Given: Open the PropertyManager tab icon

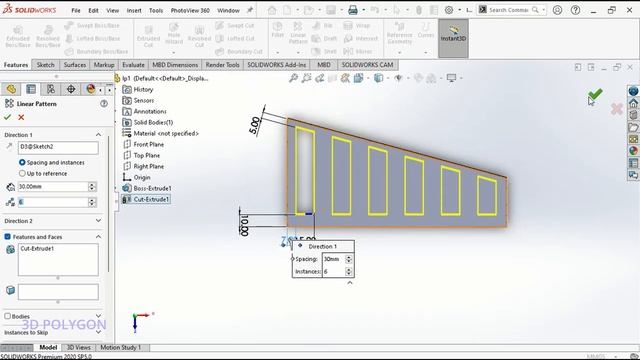Looking at the screenshot, I should click(x=31, y=89).
